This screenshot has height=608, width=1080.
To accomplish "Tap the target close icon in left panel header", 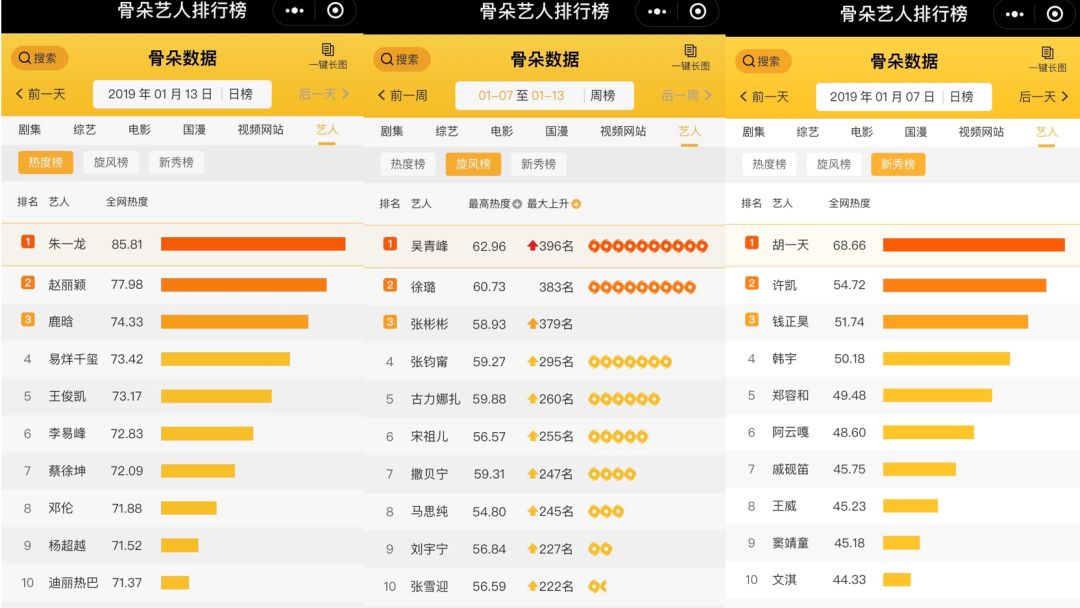I will coord(335,10).
